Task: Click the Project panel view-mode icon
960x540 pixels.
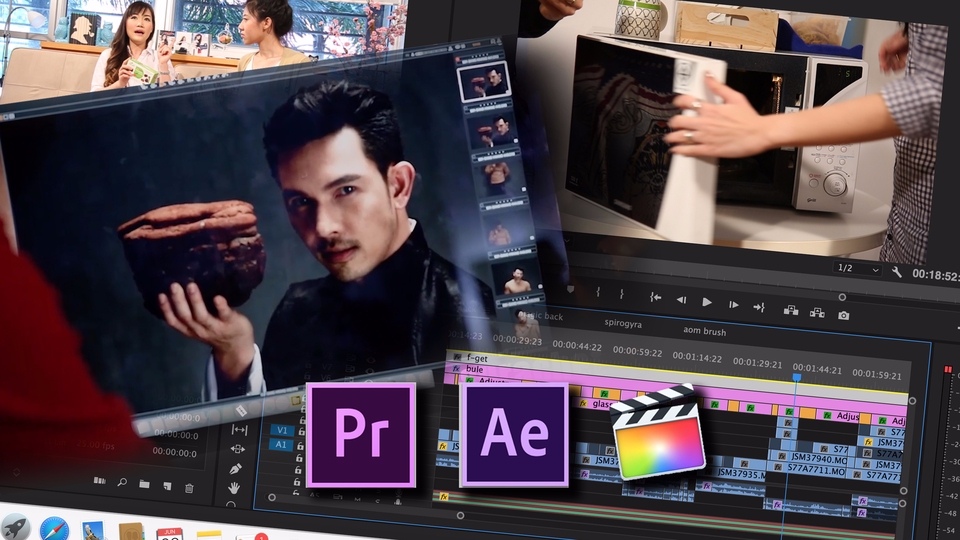Action: click(x=99, y=481)
